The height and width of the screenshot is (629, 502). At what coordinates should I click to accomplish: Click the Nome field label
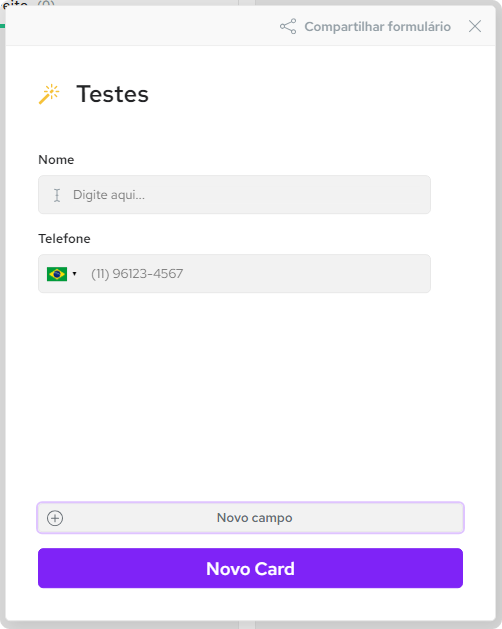[x=56, y=160]
